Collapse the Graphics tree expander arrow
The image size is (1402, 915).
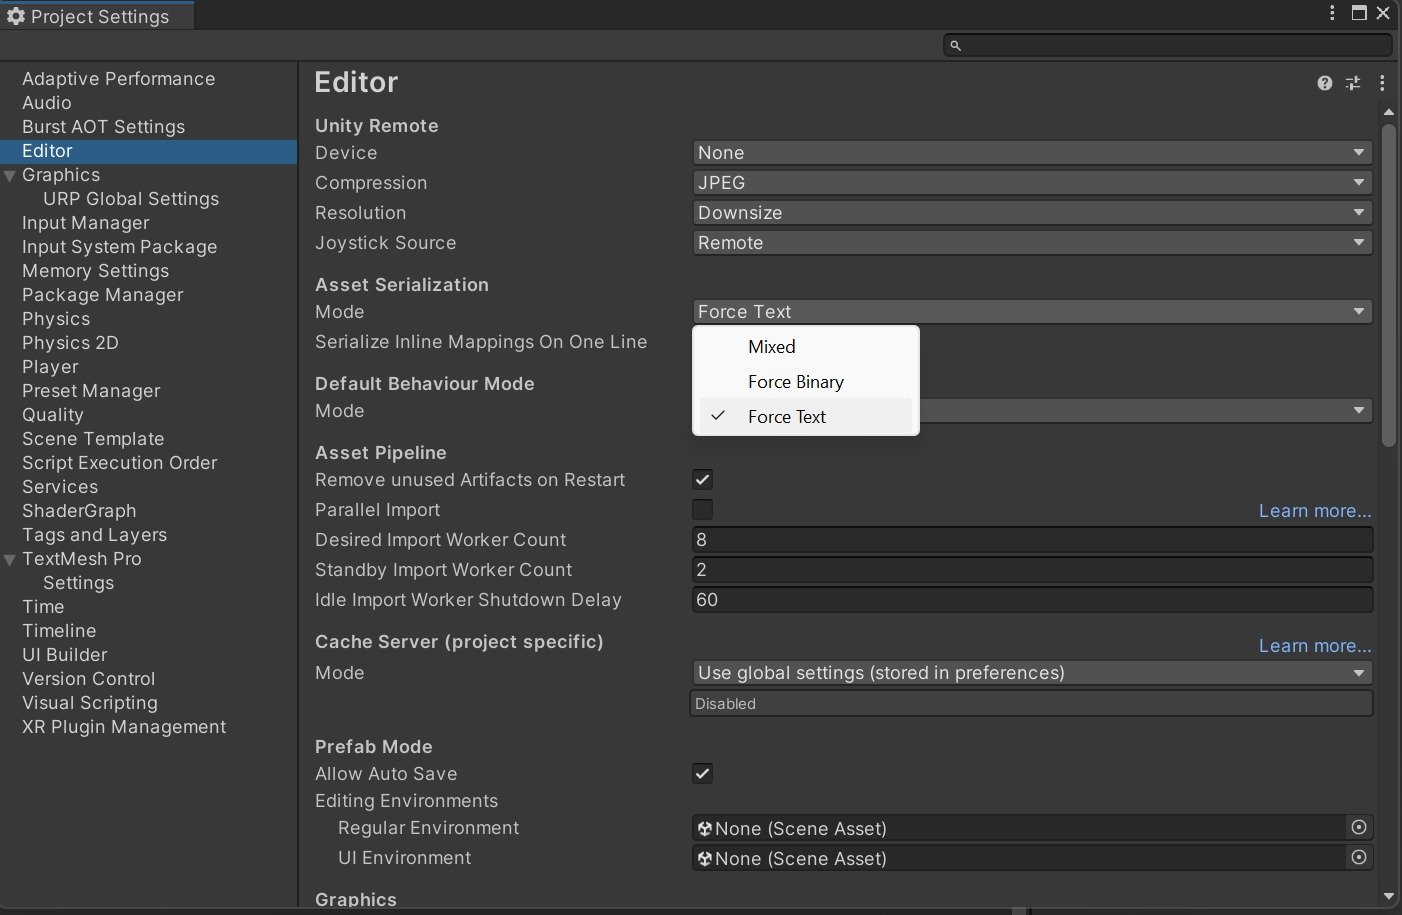pyautogui.click(x=10, y=176)
